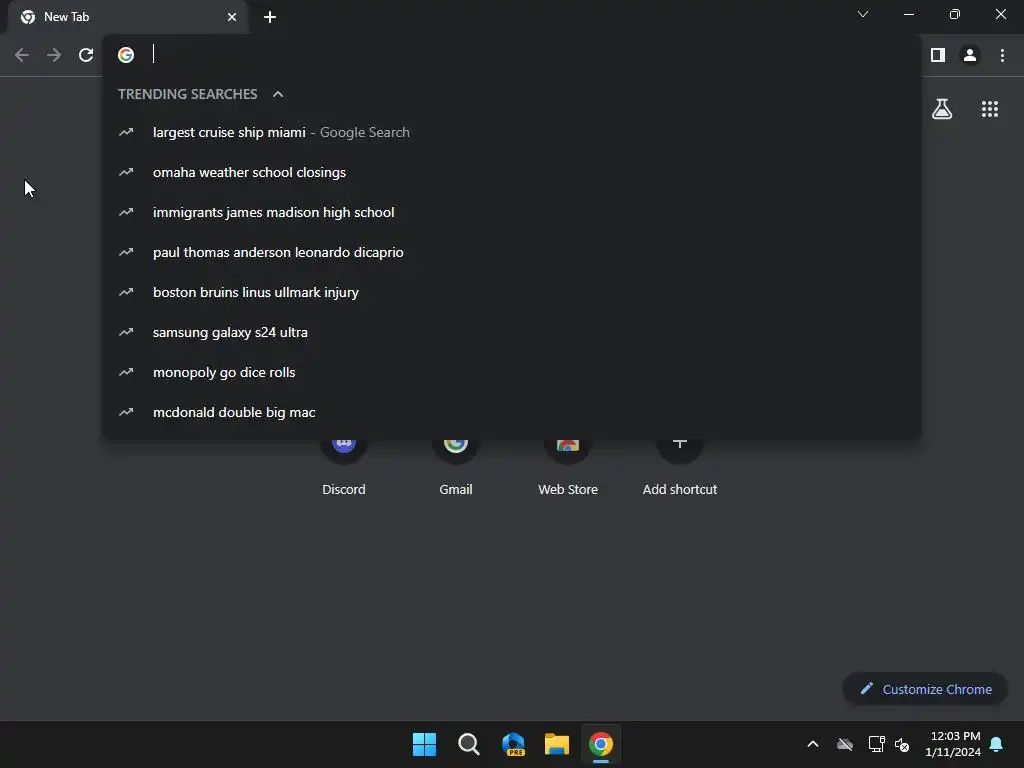The height and width of the screenshot is (768, 1024).
Task: Select 'monopoly go dice rolls' suggestion
Action: [512, 372]
